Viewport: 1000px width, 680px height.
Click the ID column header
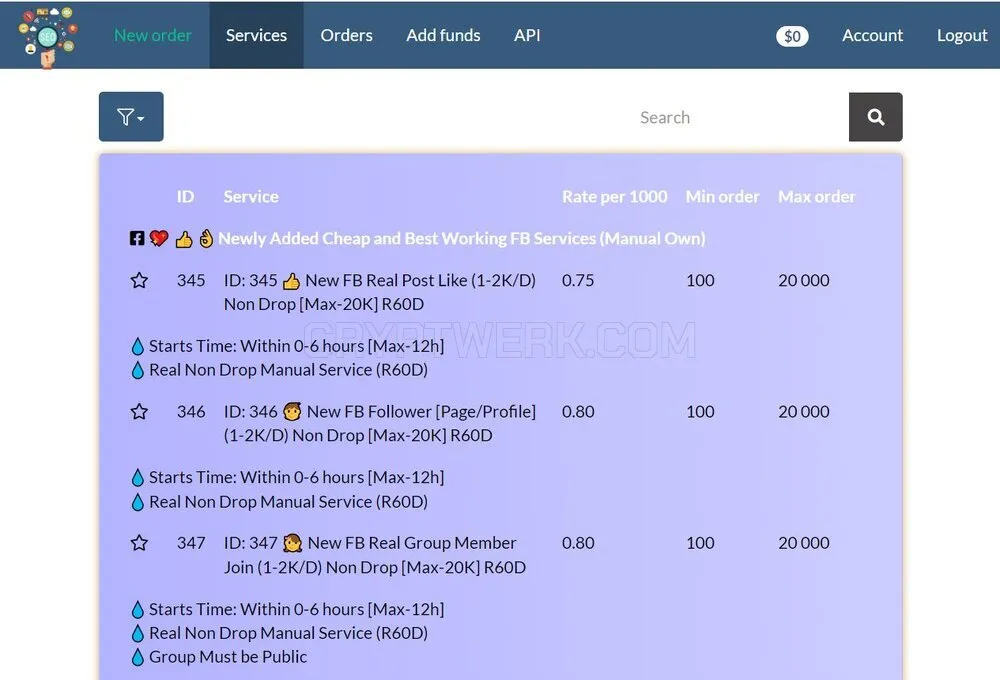(186, 196)
